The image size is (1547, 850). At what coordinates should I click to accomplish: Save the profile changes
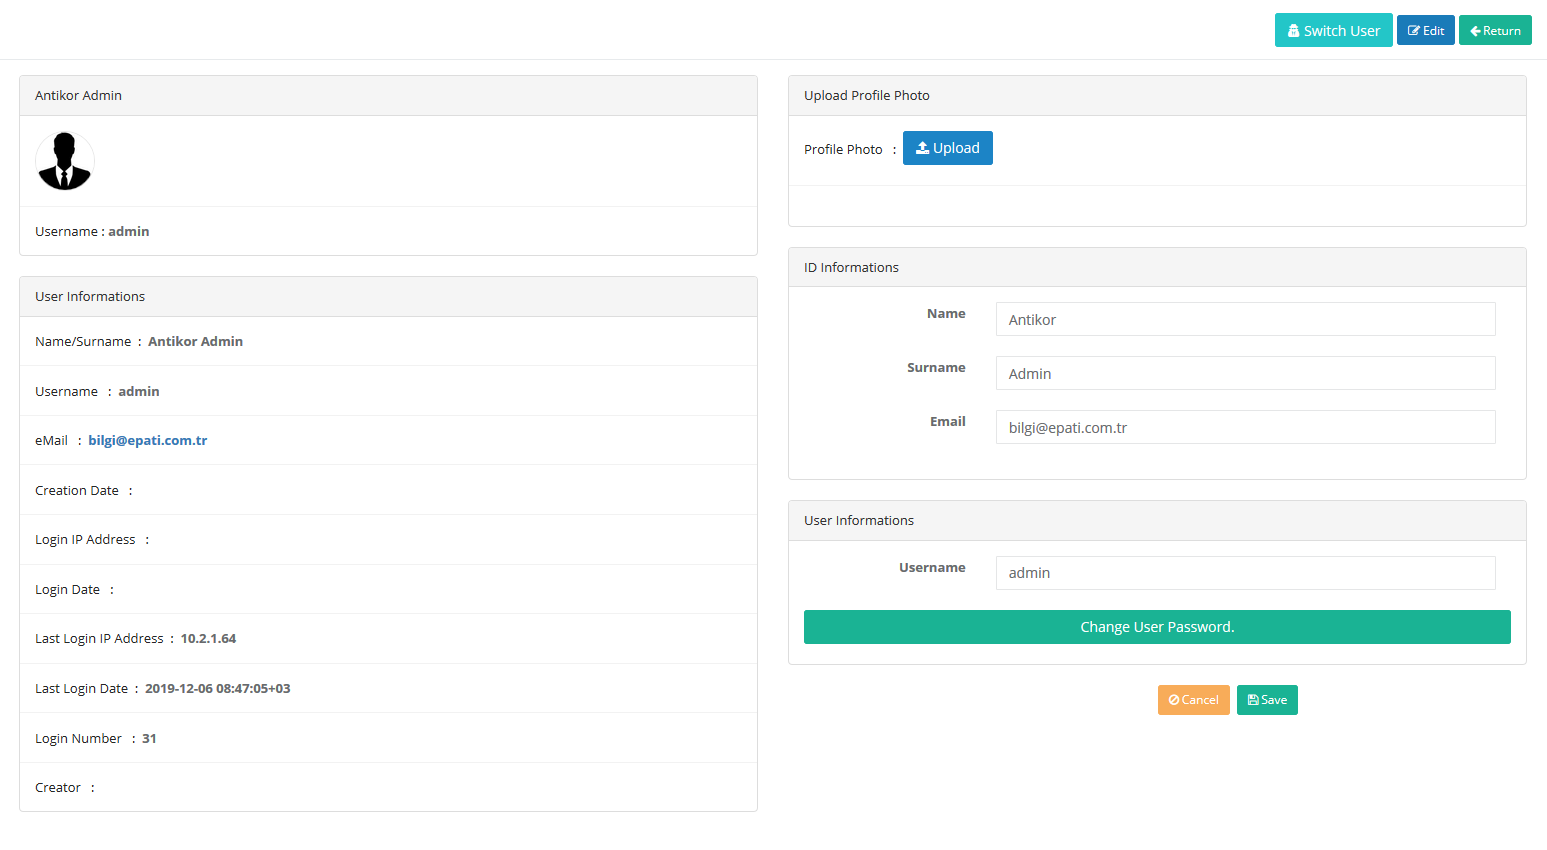tap(1267, 700)
